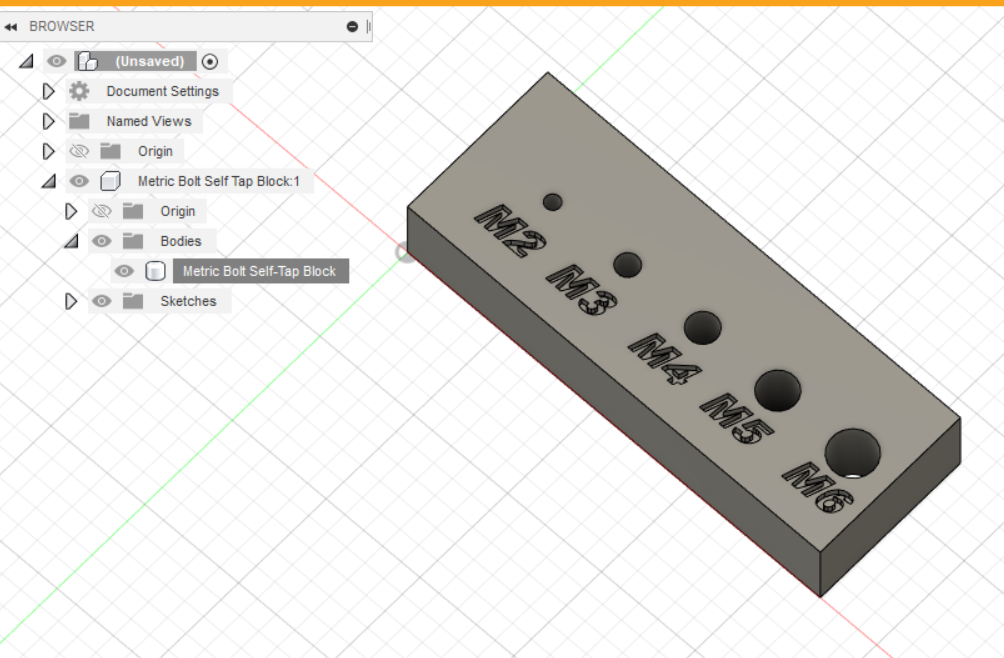Show the component's Origin folder
This screenshot has width=1004, height=658.
click(x=102, y=210)
